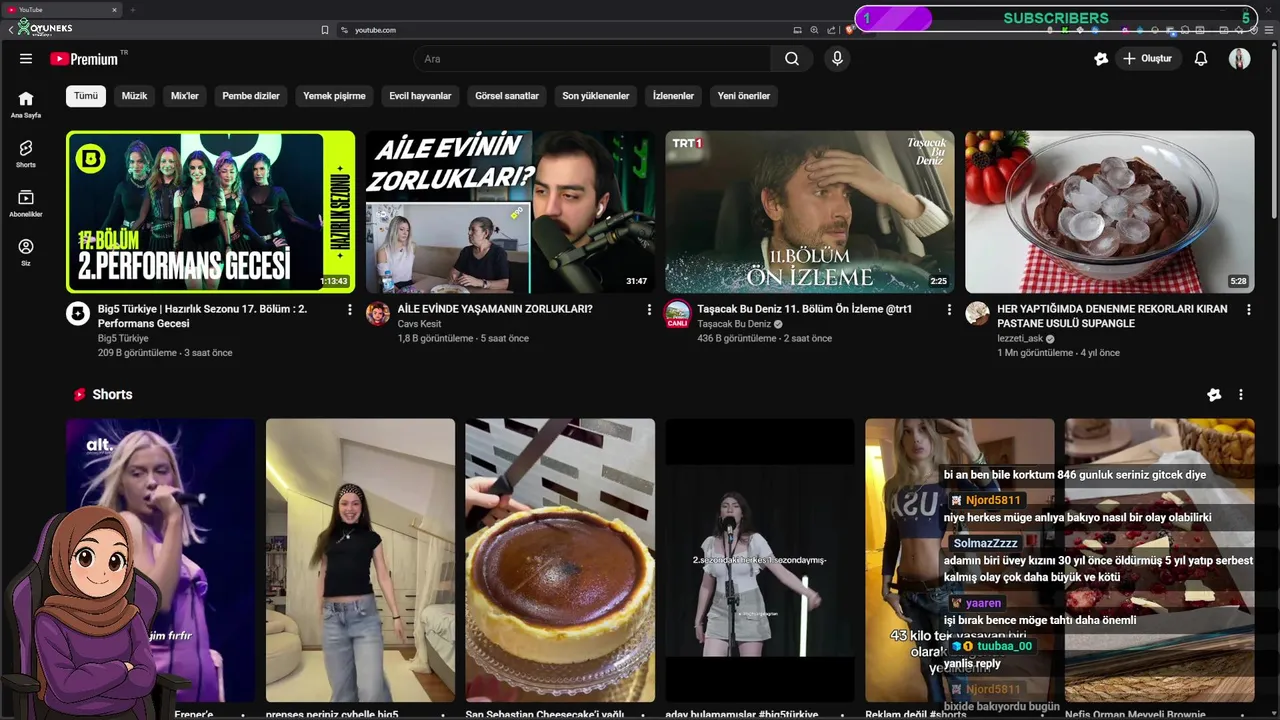The image size is (1280, 720).
Task: Open the Taşacak Bu Deniz 11. Bölüm title
Action: coord(804,309)
